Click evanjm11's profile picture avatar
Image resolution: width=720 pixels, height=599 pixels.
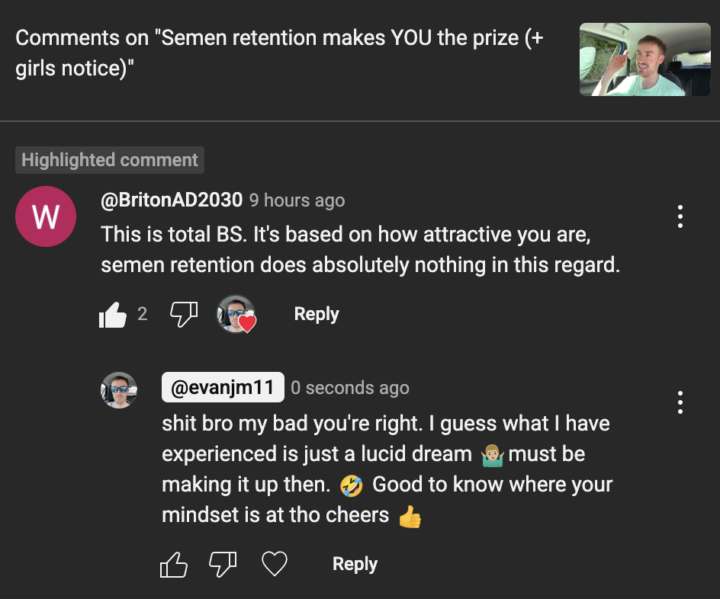point(119,390)
